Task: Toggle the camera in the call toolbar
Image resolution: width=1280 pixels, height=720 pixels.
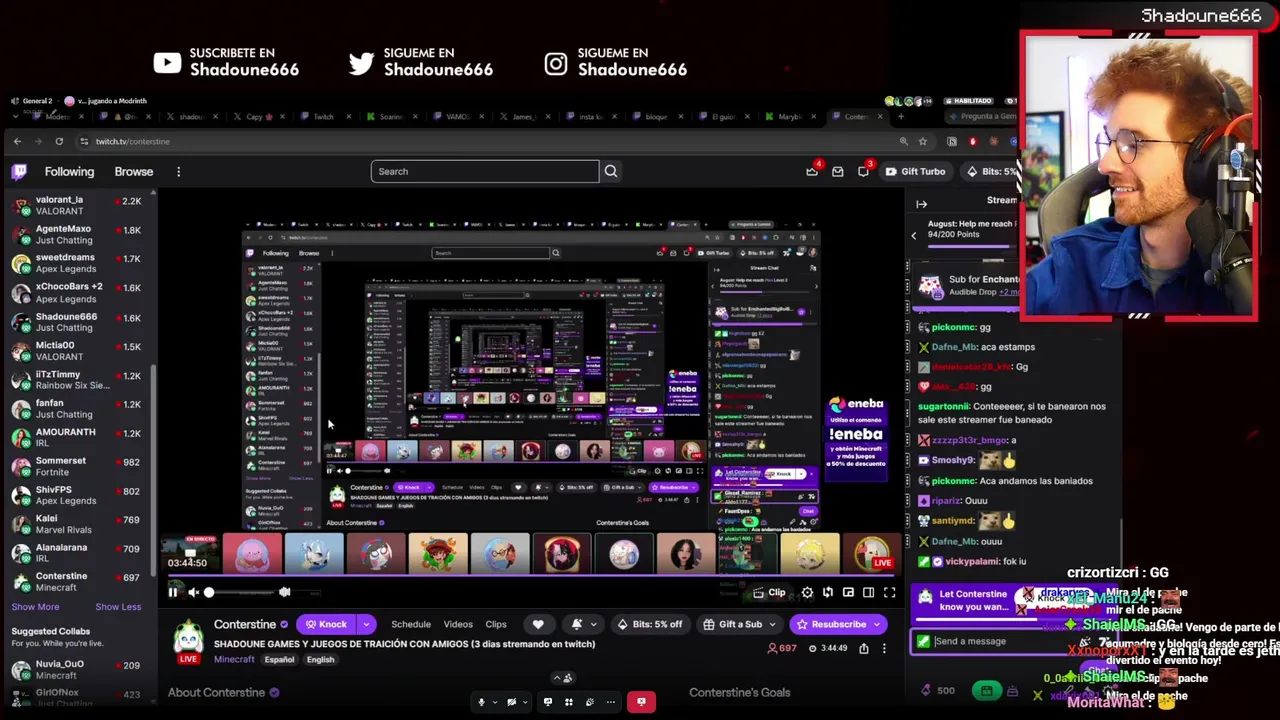Action: tap(512, 702)
